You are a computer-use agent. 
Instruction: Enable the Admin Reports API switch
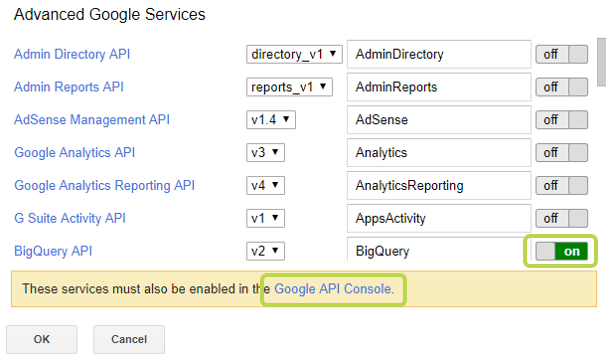(x=562, y=87)
